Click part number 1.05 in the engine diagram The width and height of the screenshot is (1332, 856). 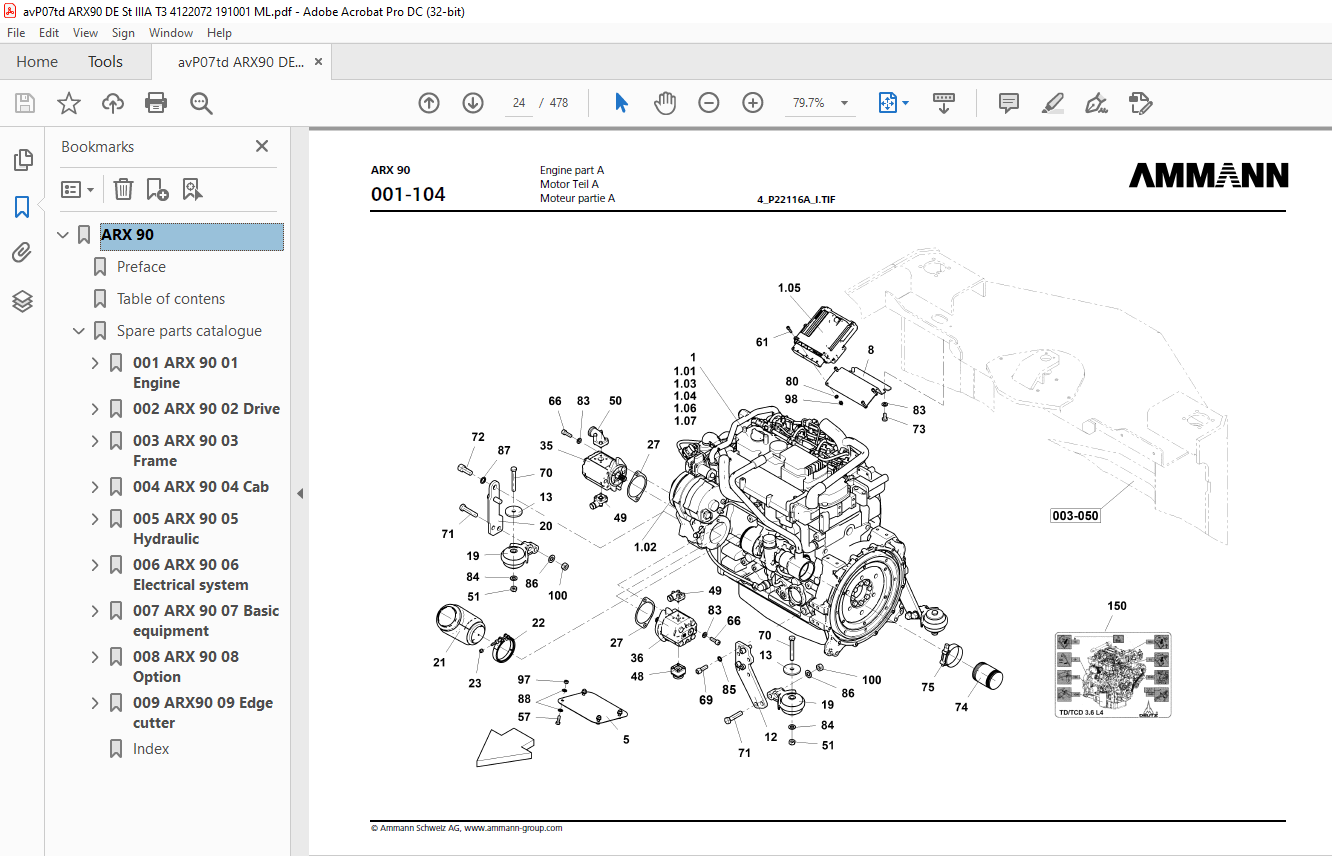(x=789, y=288)
